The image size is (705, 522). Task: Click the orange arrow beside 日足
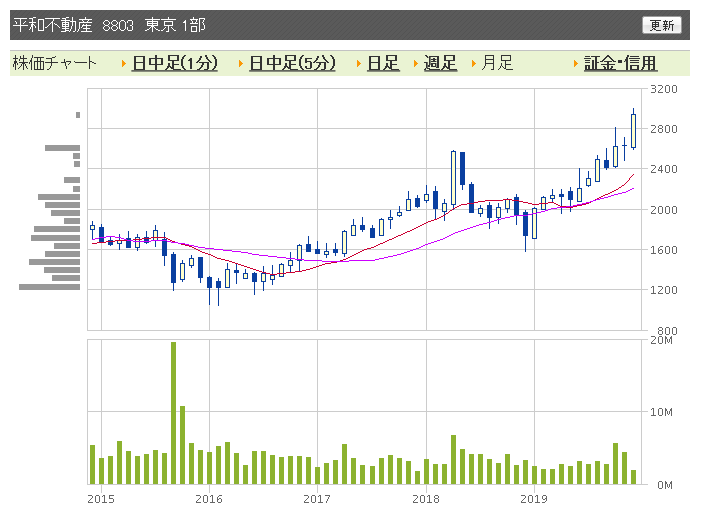(x=359, y=64)
